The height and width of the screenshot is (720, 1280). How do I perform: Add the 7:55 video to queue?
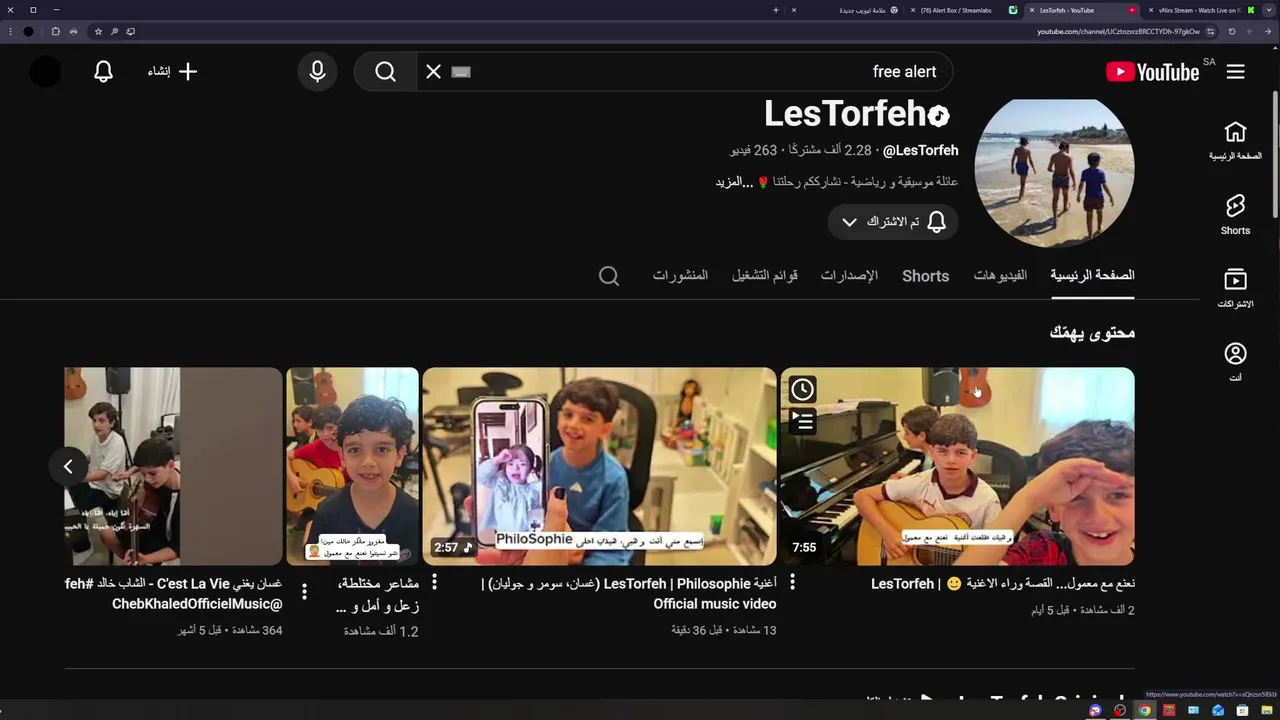[x=802, y=421]
